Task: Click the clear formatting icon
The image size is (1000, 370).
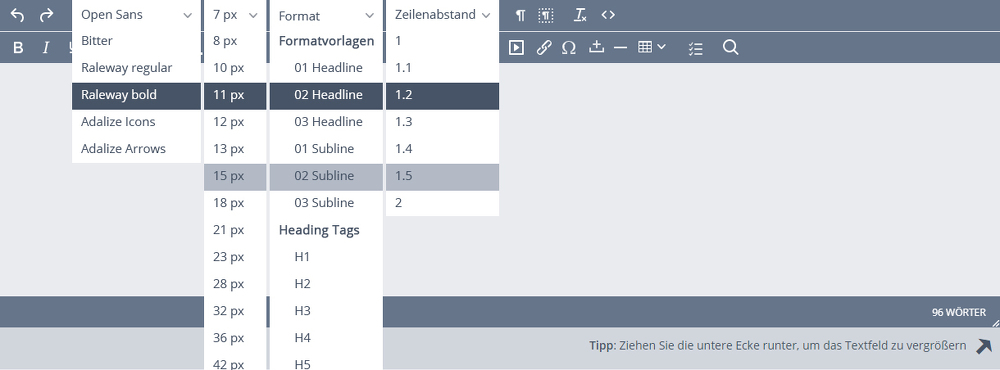Action: click(580, 15)
